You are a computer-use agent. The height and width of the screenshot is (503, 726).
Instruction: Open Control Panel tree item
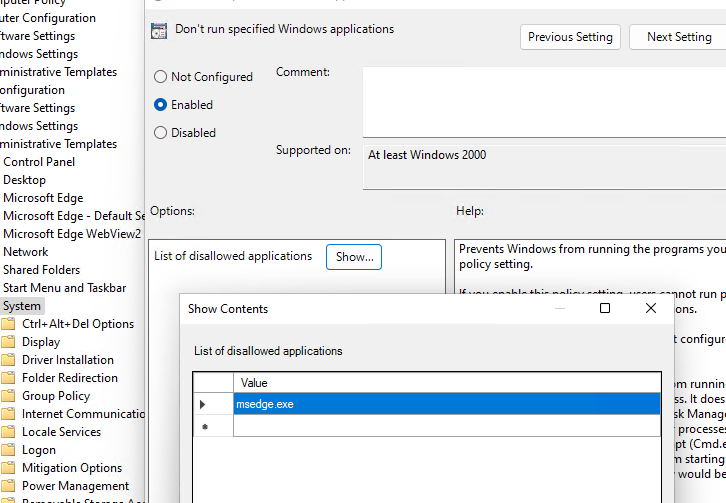click(x=39, y=162)
